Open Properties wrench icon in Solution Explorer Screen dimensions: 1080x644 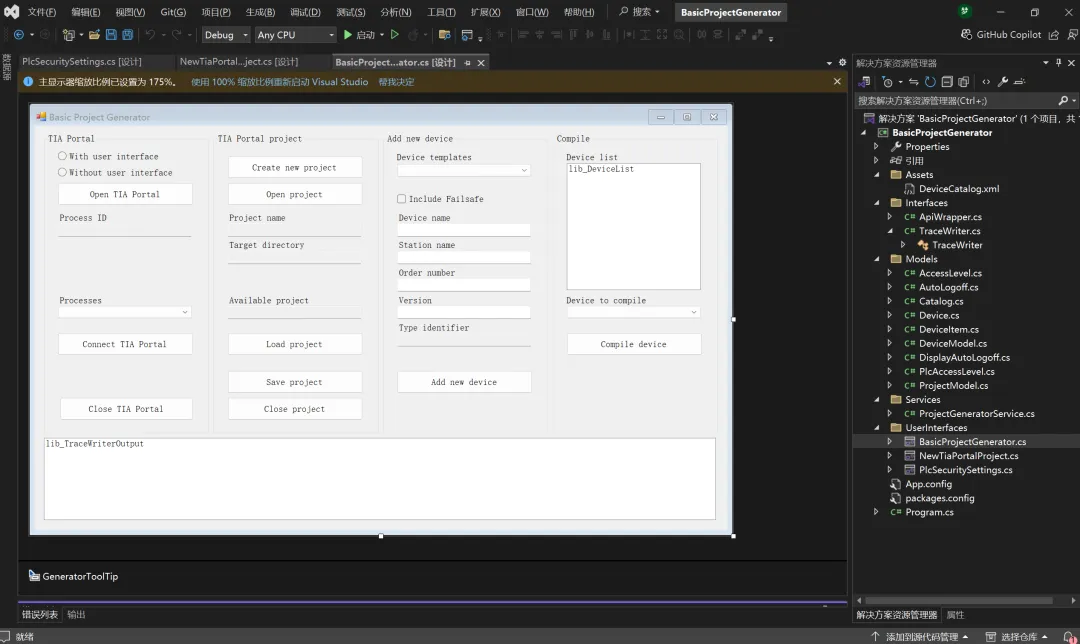coord(1003,82)
